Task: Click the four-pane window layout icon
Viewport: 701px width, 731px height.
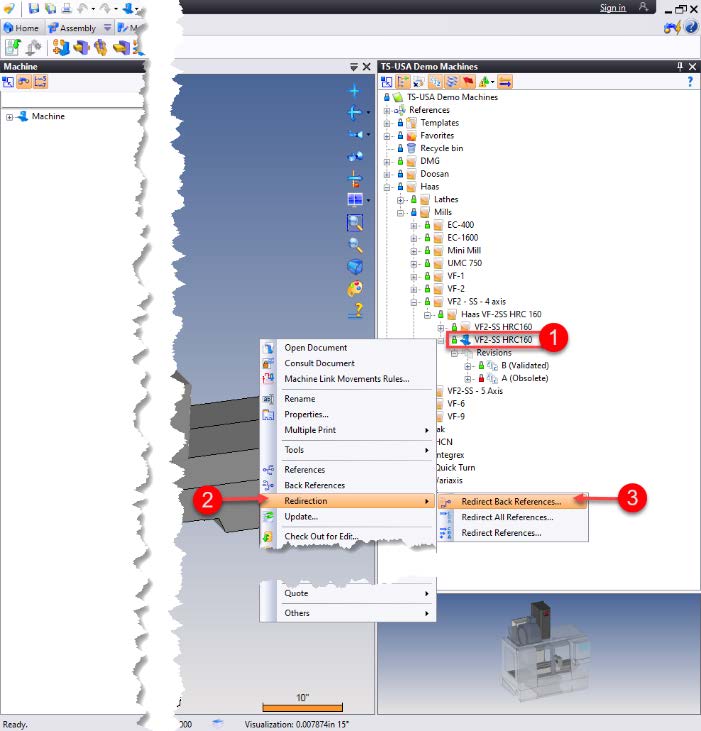Action: point(355,200)
